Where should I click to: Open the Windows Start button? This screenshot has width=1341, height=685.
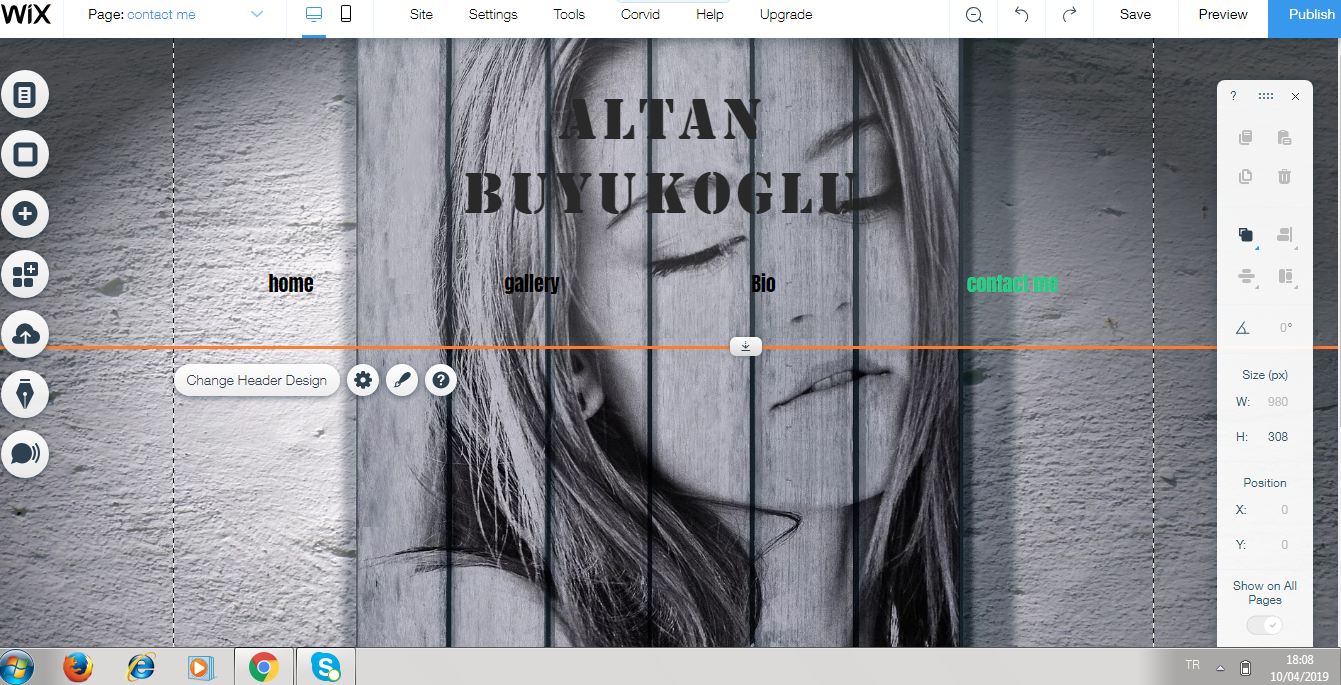tap(17, 666)
